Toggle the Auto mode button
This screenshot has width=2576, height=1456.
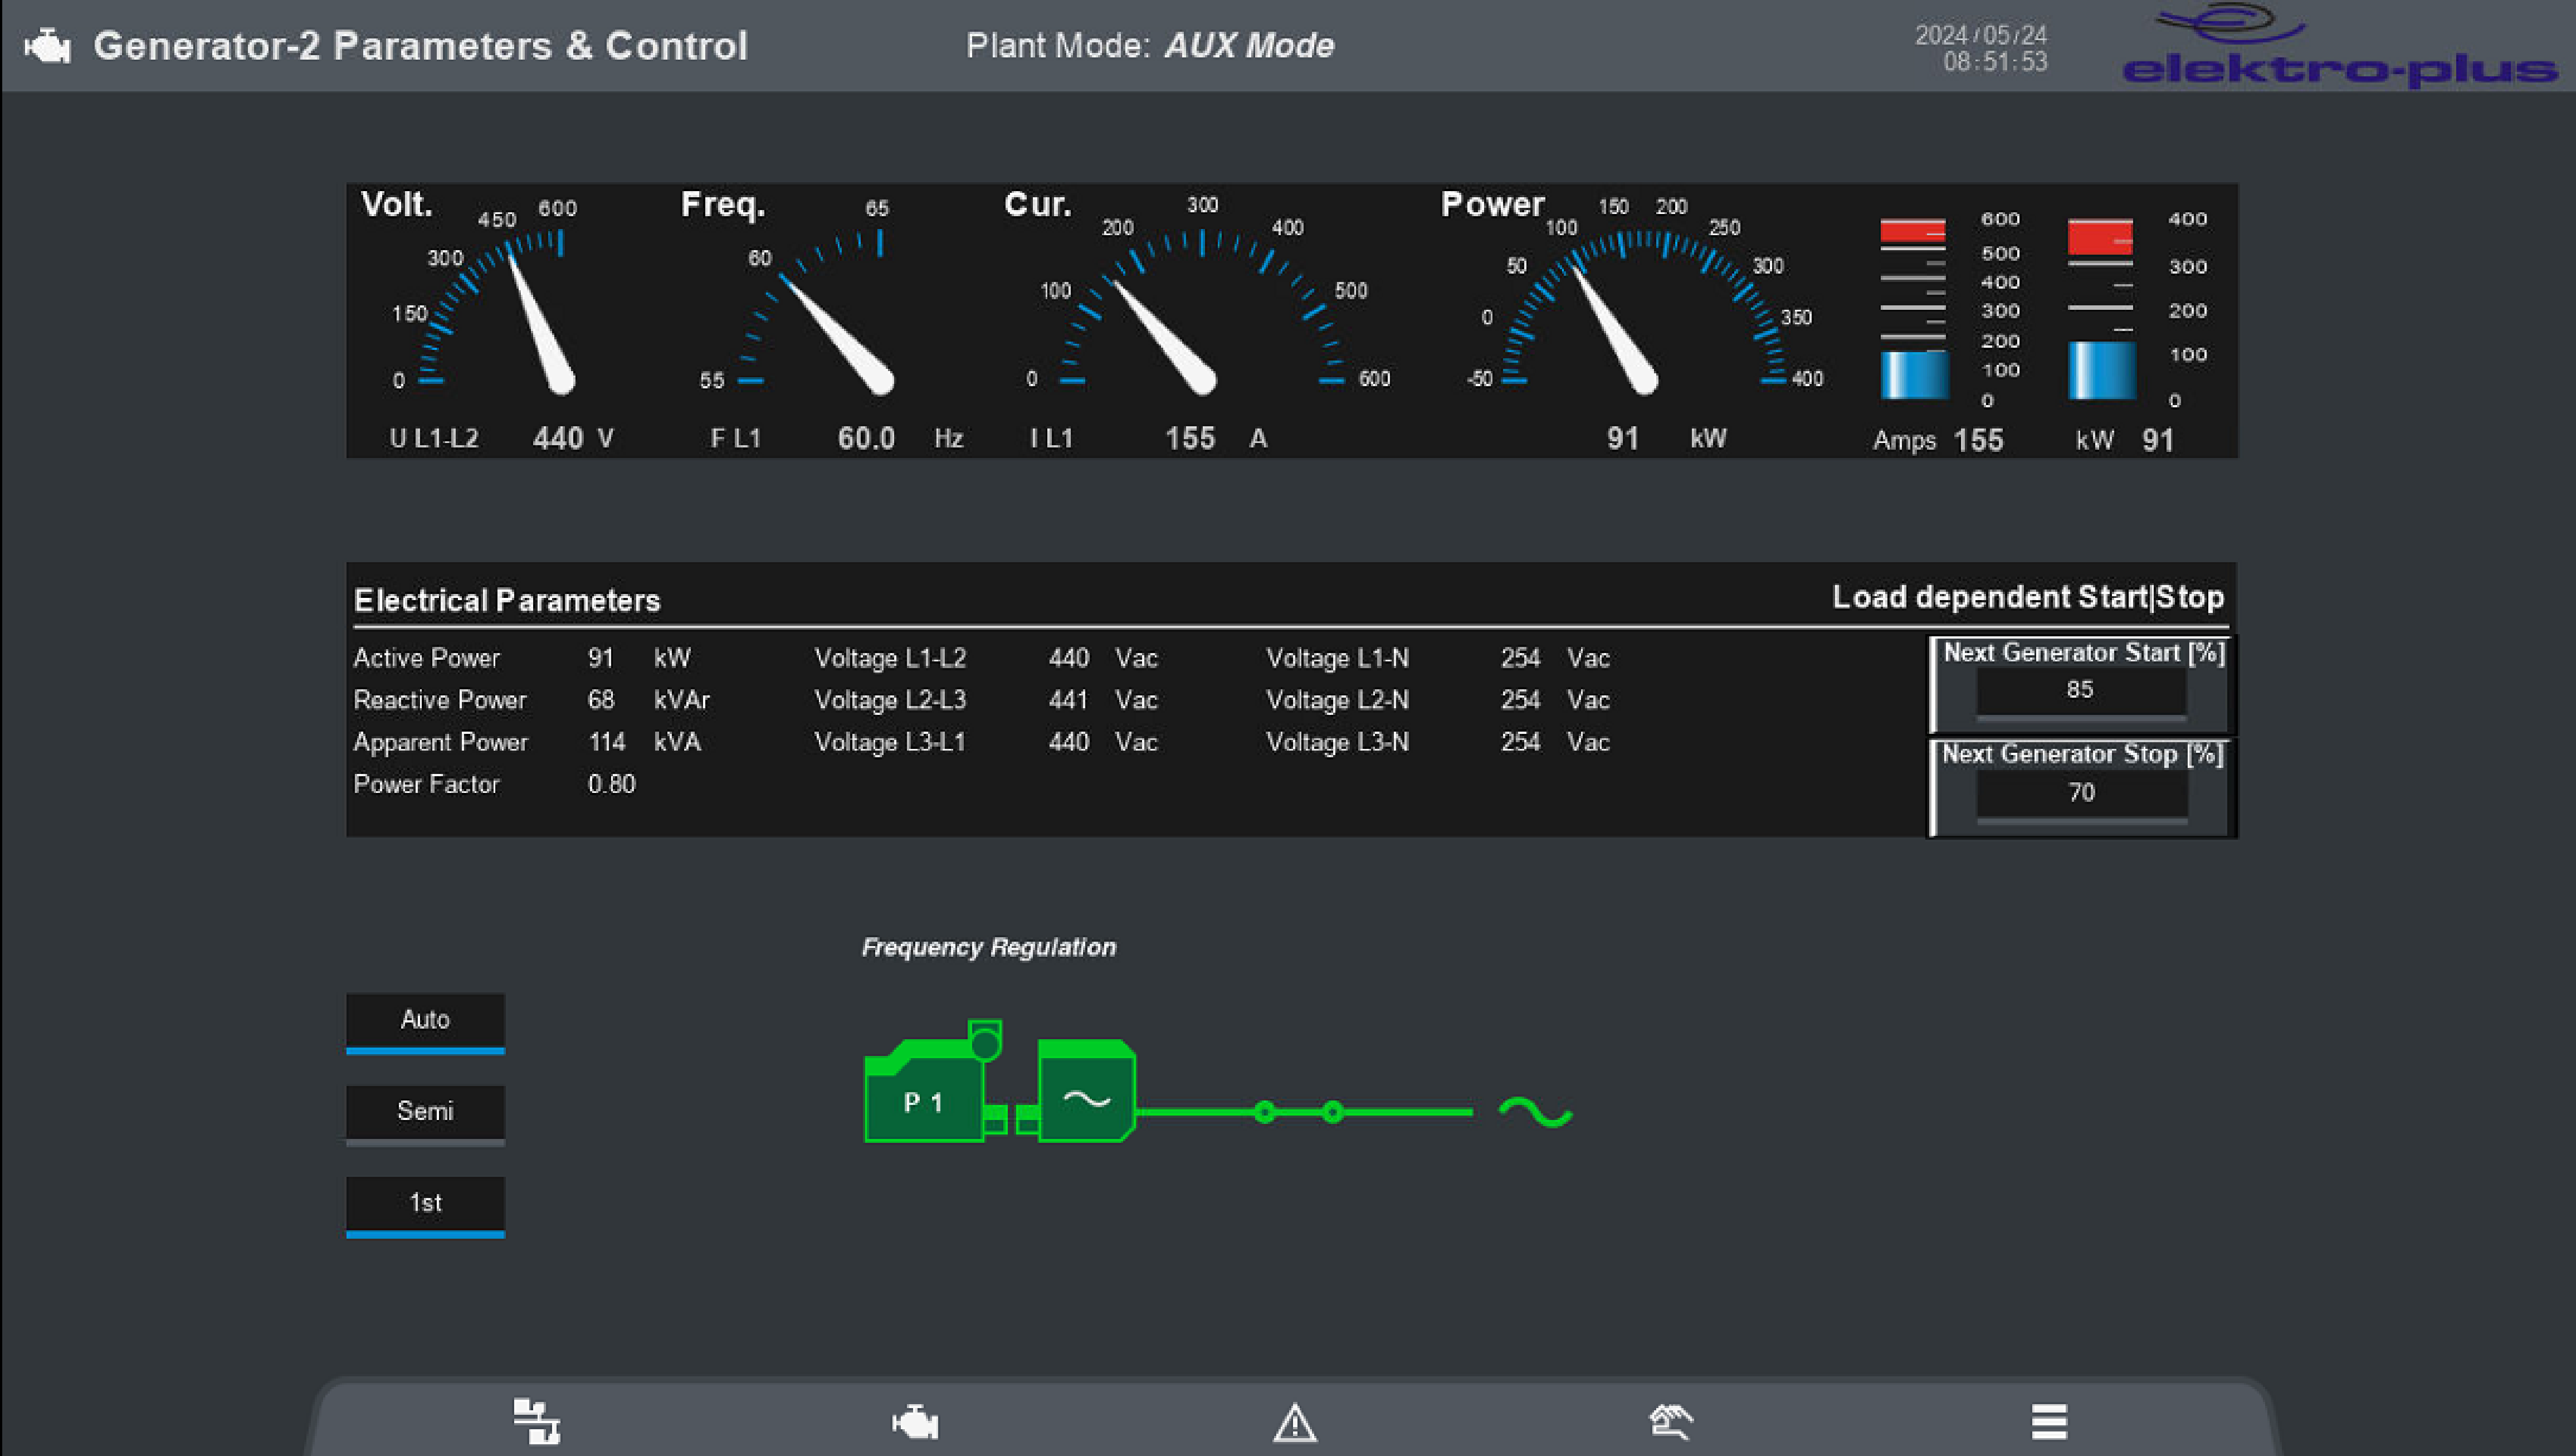tap(425, 1021)
